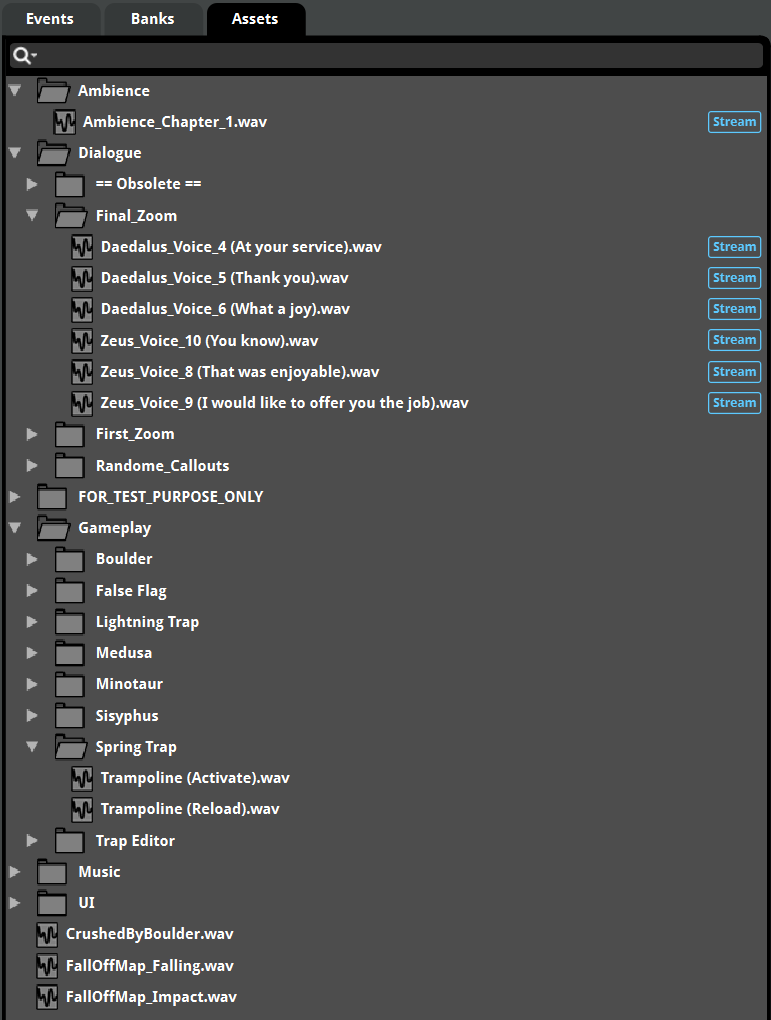Select the FallOffMap_Impact.wav file name

152,997
